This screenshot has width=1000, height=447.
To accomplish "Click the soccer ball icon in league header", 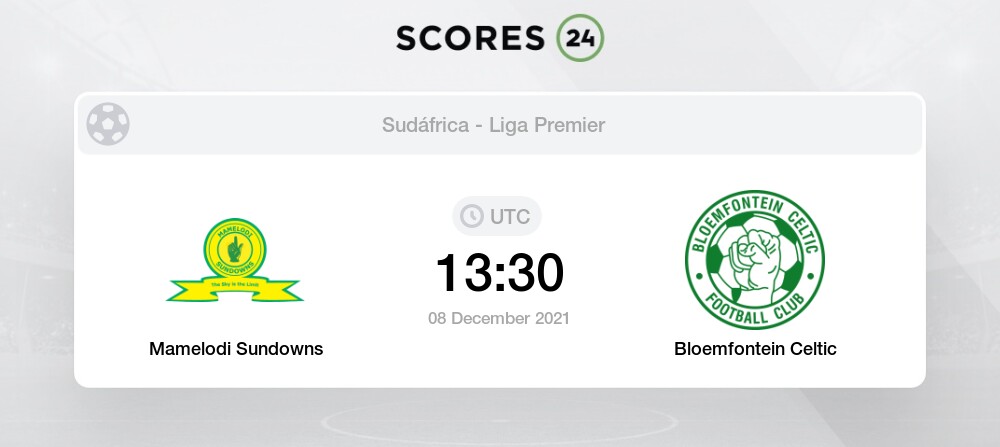I will tap(108, 124).
